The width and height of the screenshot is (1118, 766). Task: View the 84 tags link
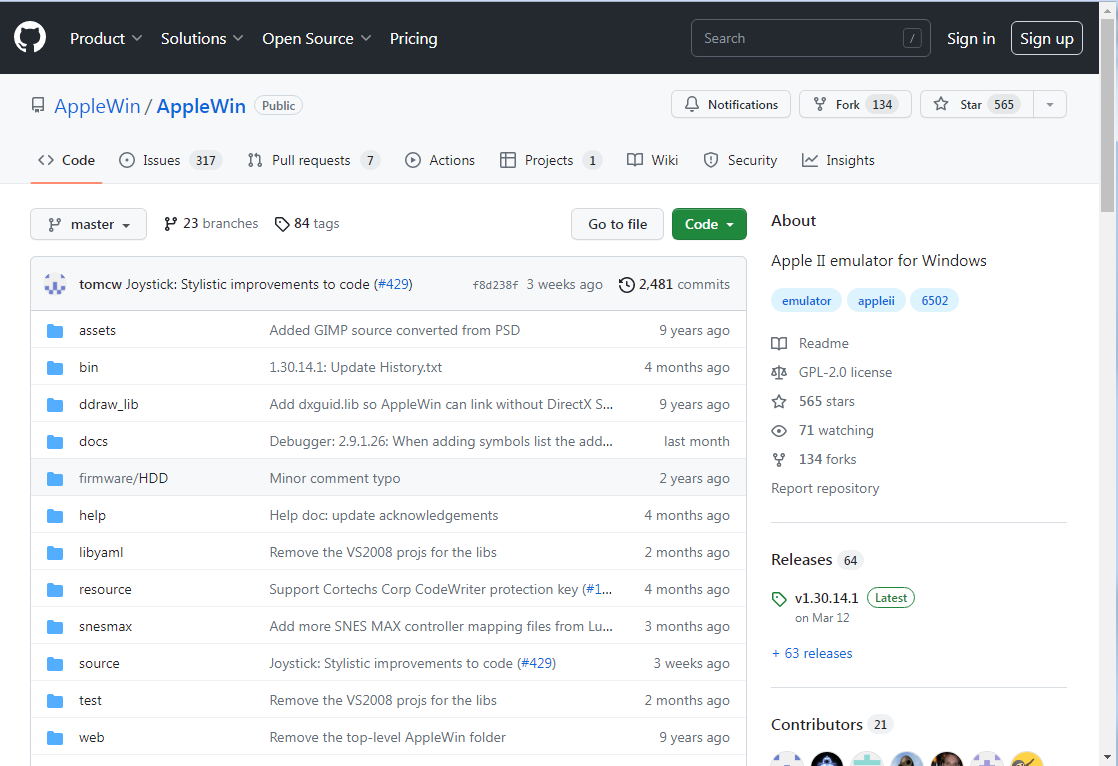[307, 224]
